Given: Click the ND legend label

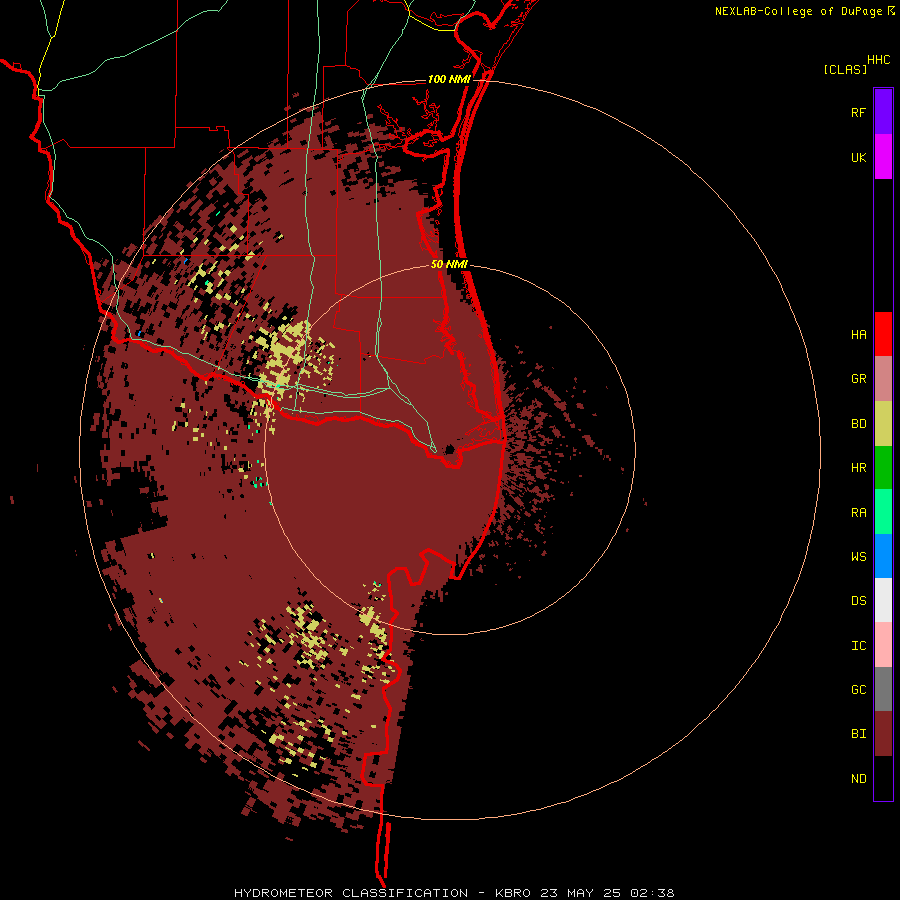Looking at the screenshot, I should pyautogui.click(x=858, y=779).
